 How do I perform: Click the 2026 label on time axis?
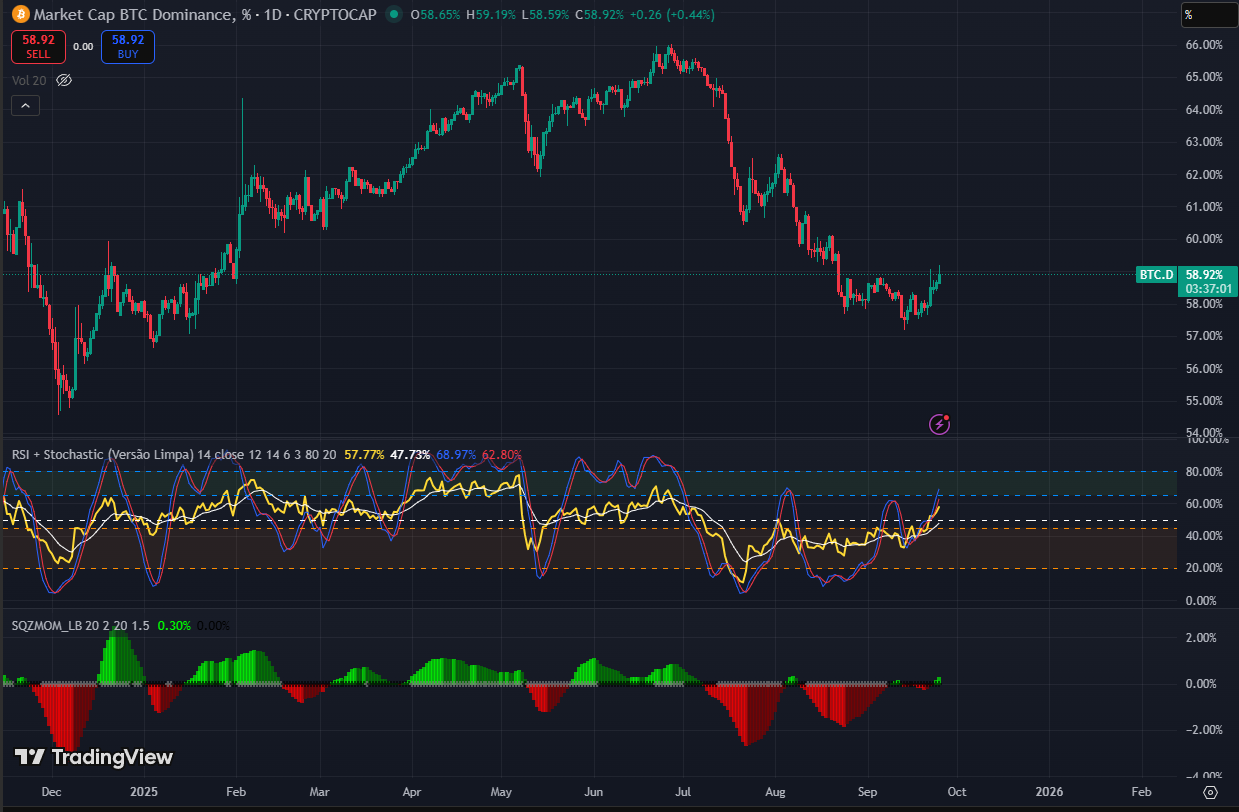click(1050, 791)
